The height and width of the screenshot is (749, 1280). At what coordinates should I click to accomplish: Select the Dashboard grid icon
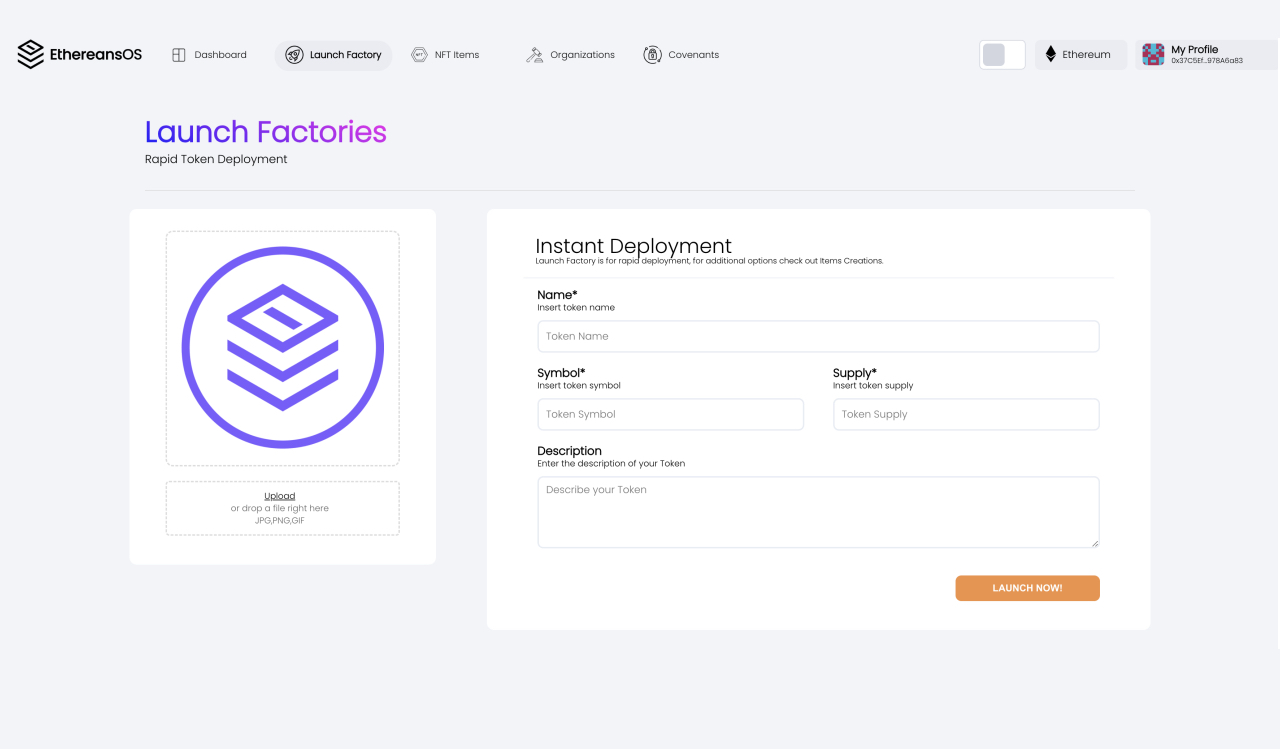(178, 54)
